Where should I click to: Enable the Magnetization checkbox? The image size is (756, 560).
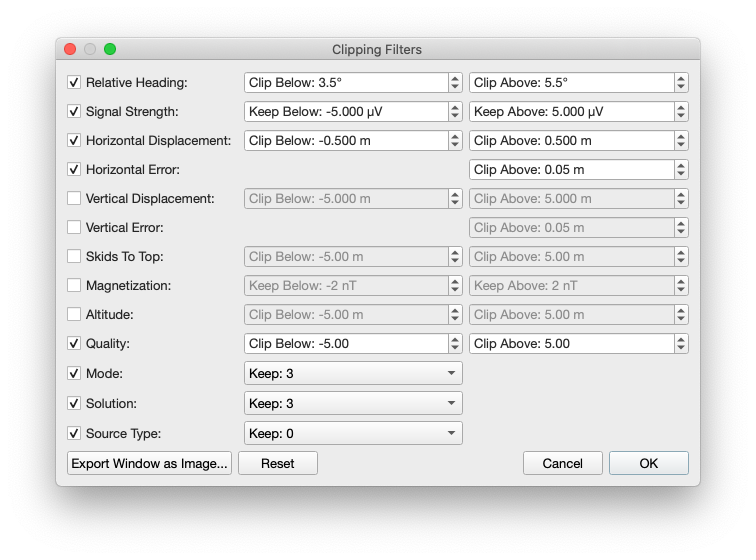point(74,285)
